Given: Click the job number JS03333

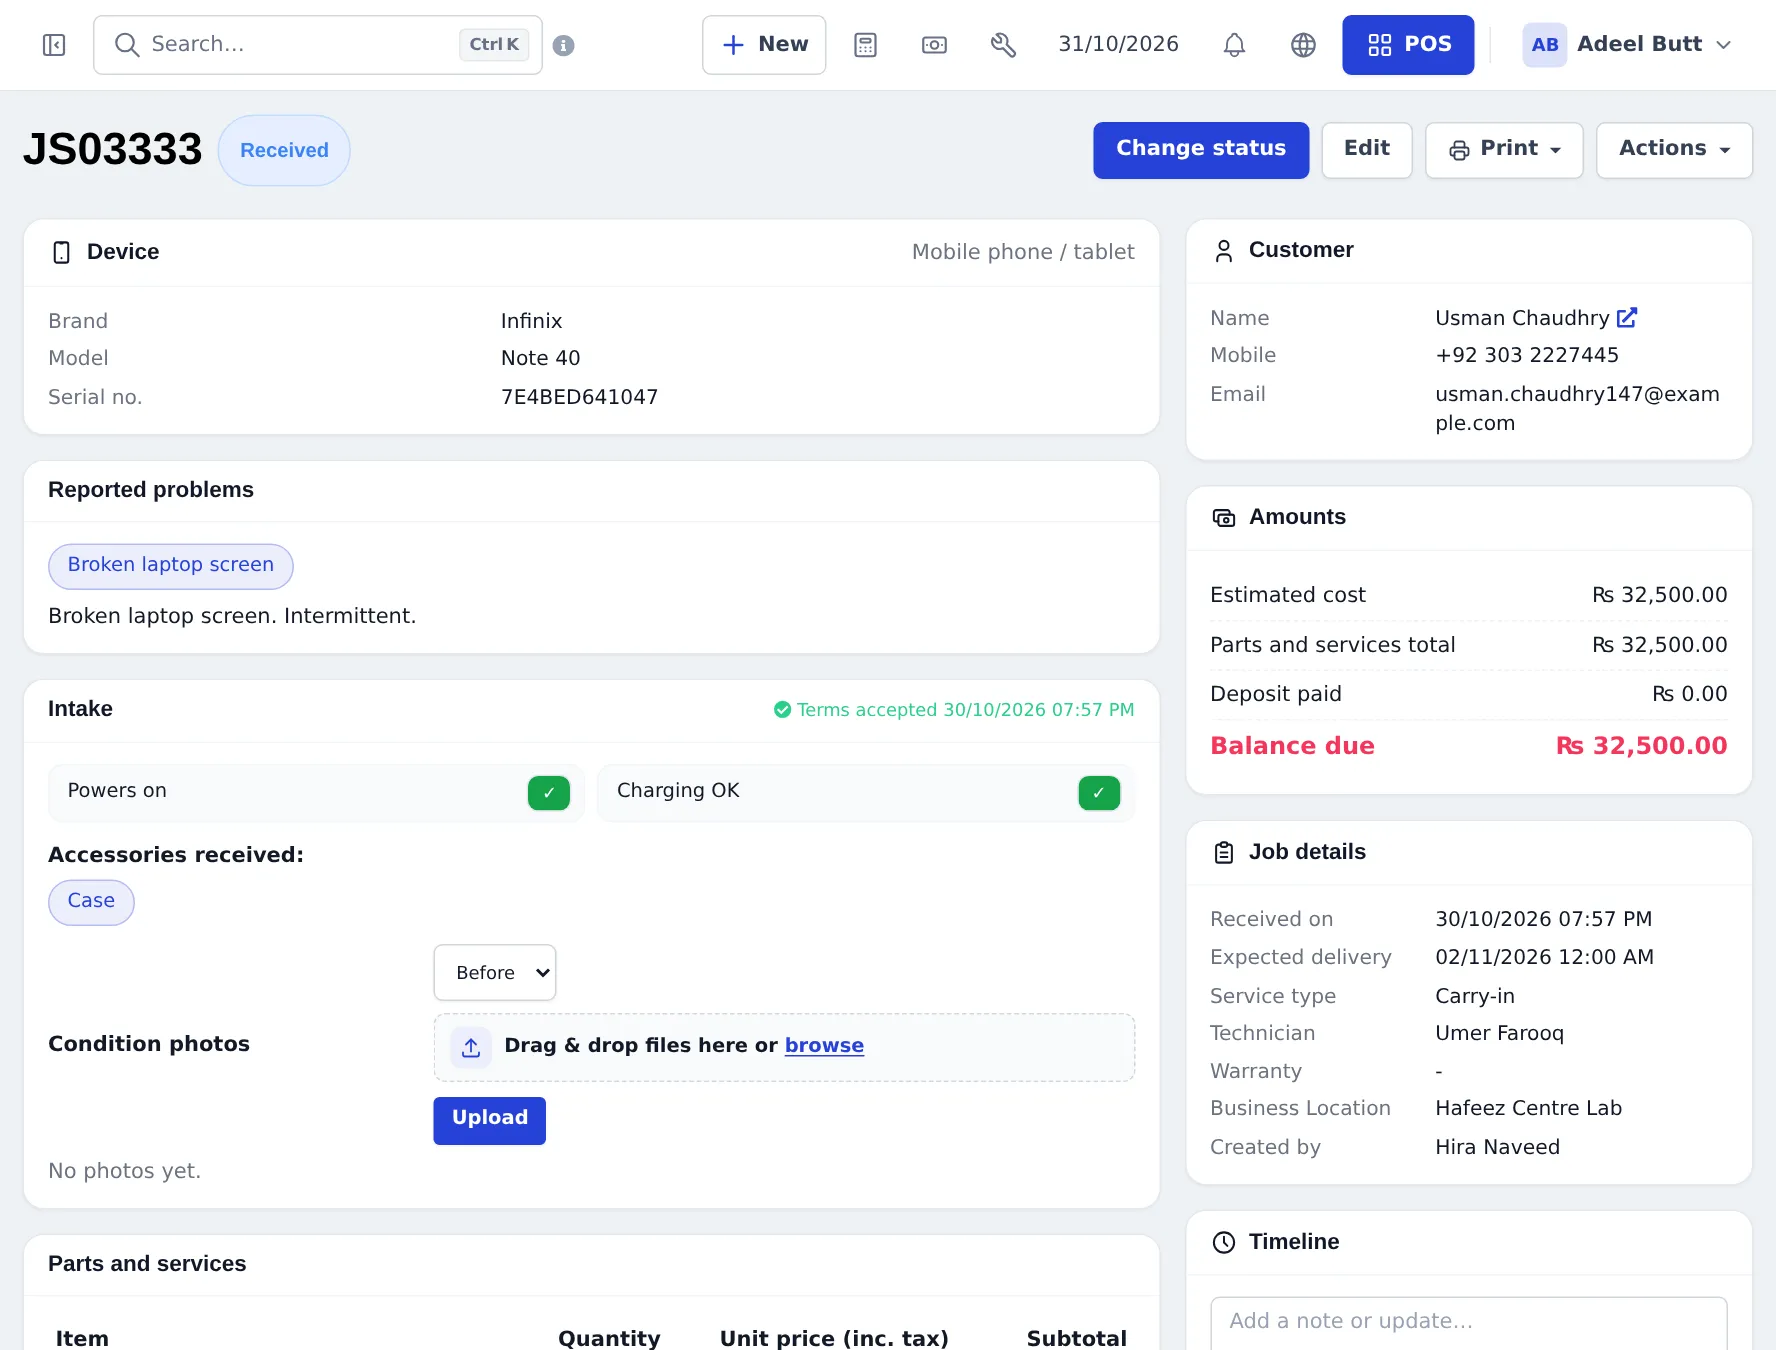Looking at the screenshot, I should pos(113,150).
